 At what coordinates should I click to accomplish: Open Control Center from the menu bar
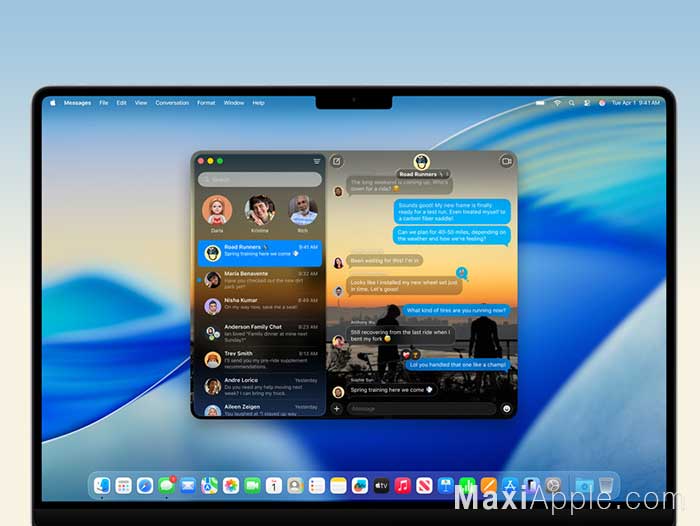pyautogui.click(x=587, y=103)
